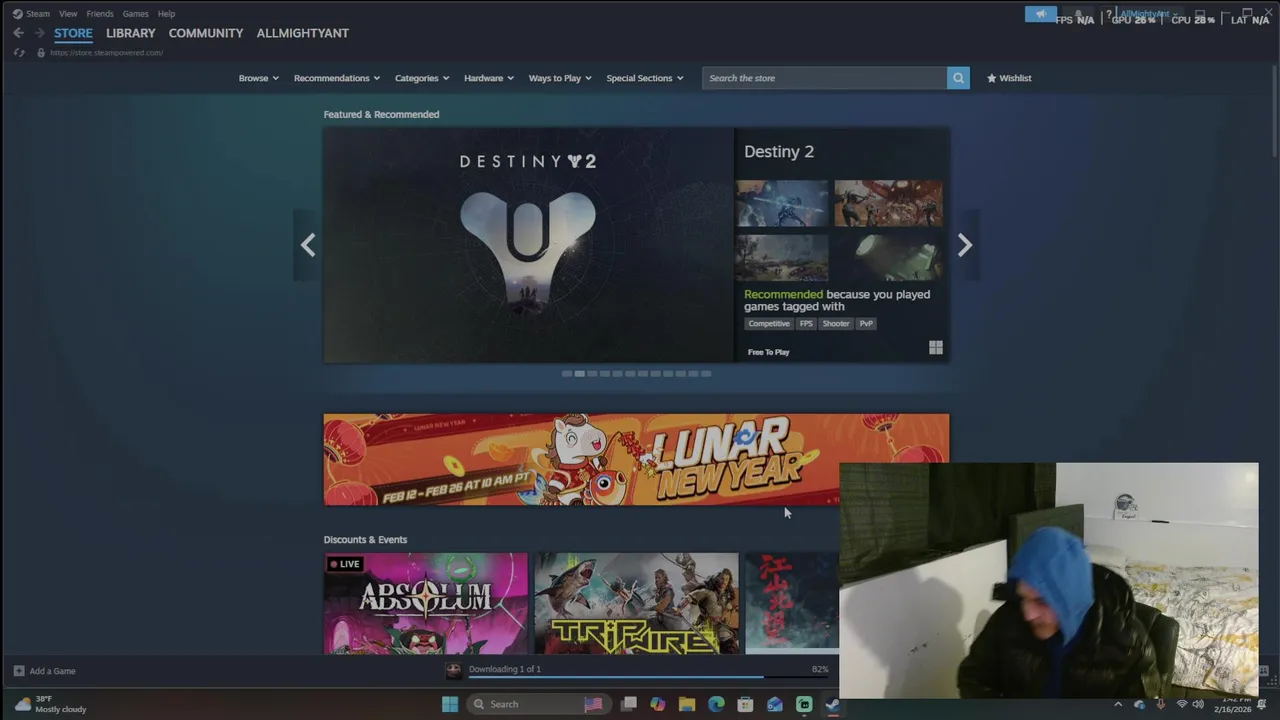
Task: Open Windows Start menu
Action: tap(450, 704)
